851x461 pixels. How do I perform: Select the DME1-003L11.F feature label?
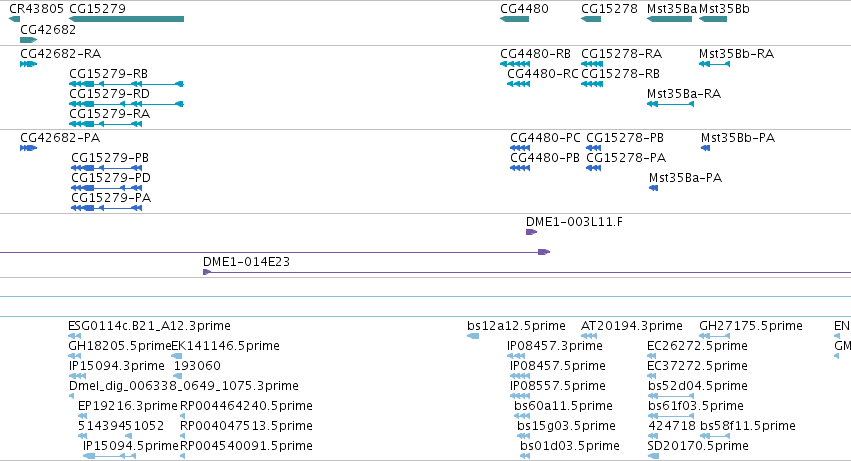tap(574, 222)
